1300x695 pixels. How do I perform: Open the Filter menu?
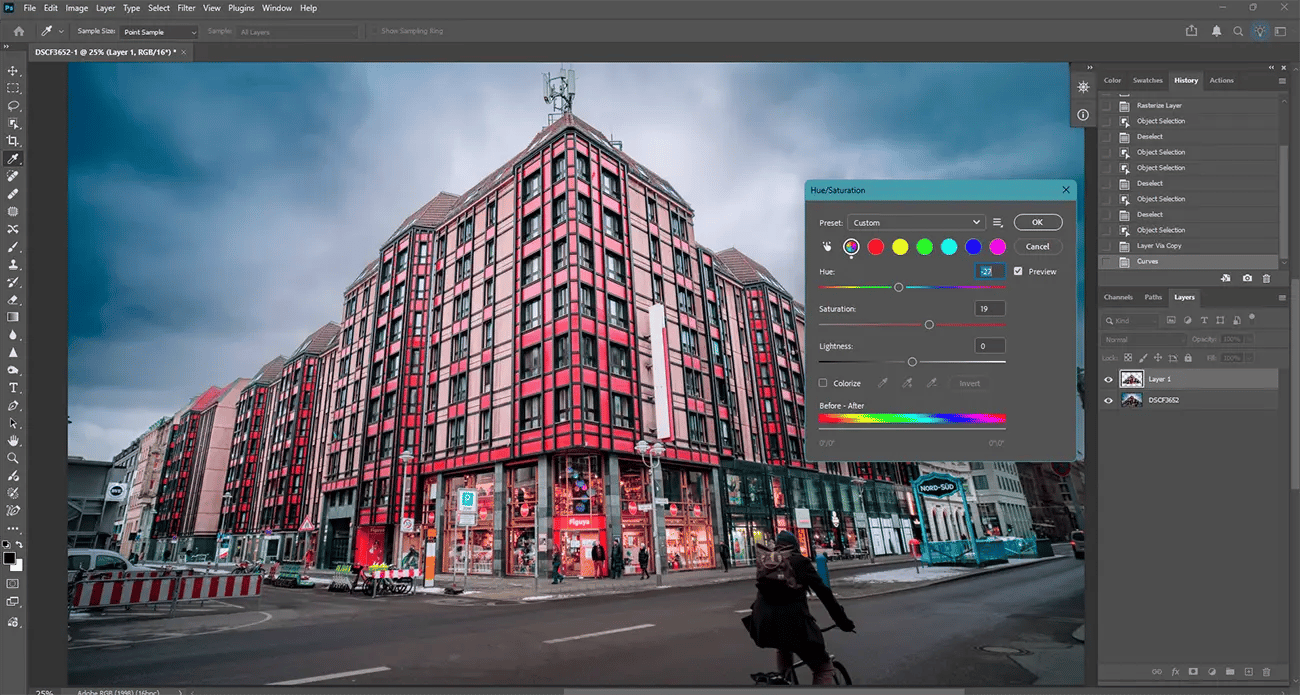tap(186, 8)
